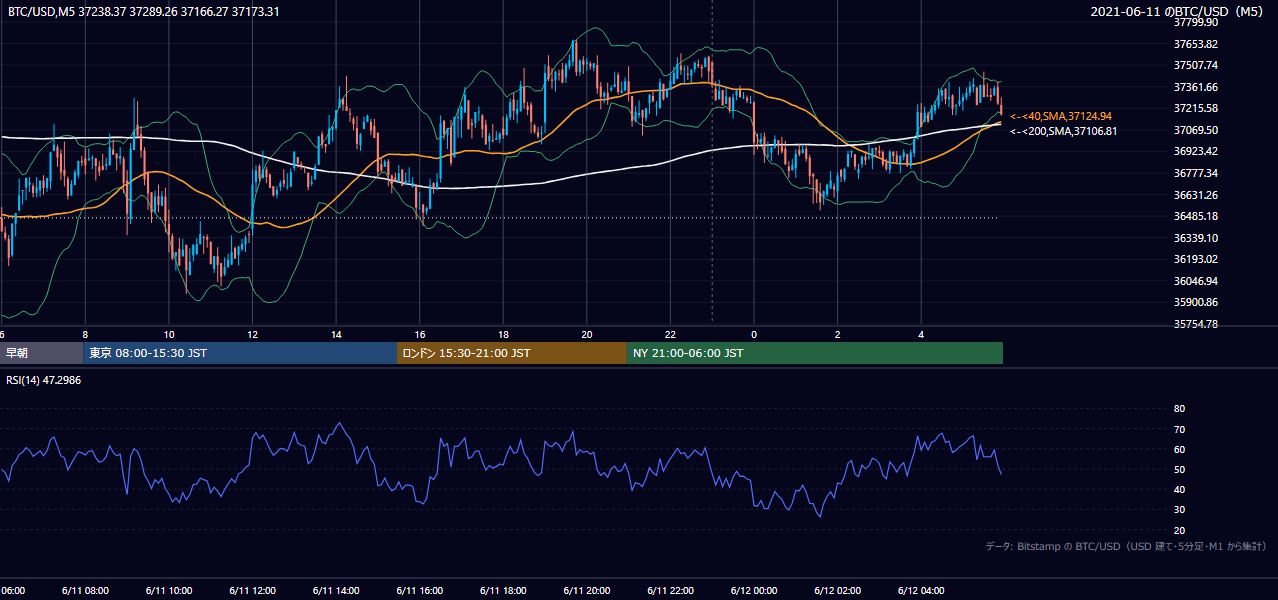Click RSI scale value 30

point(1179,510)
